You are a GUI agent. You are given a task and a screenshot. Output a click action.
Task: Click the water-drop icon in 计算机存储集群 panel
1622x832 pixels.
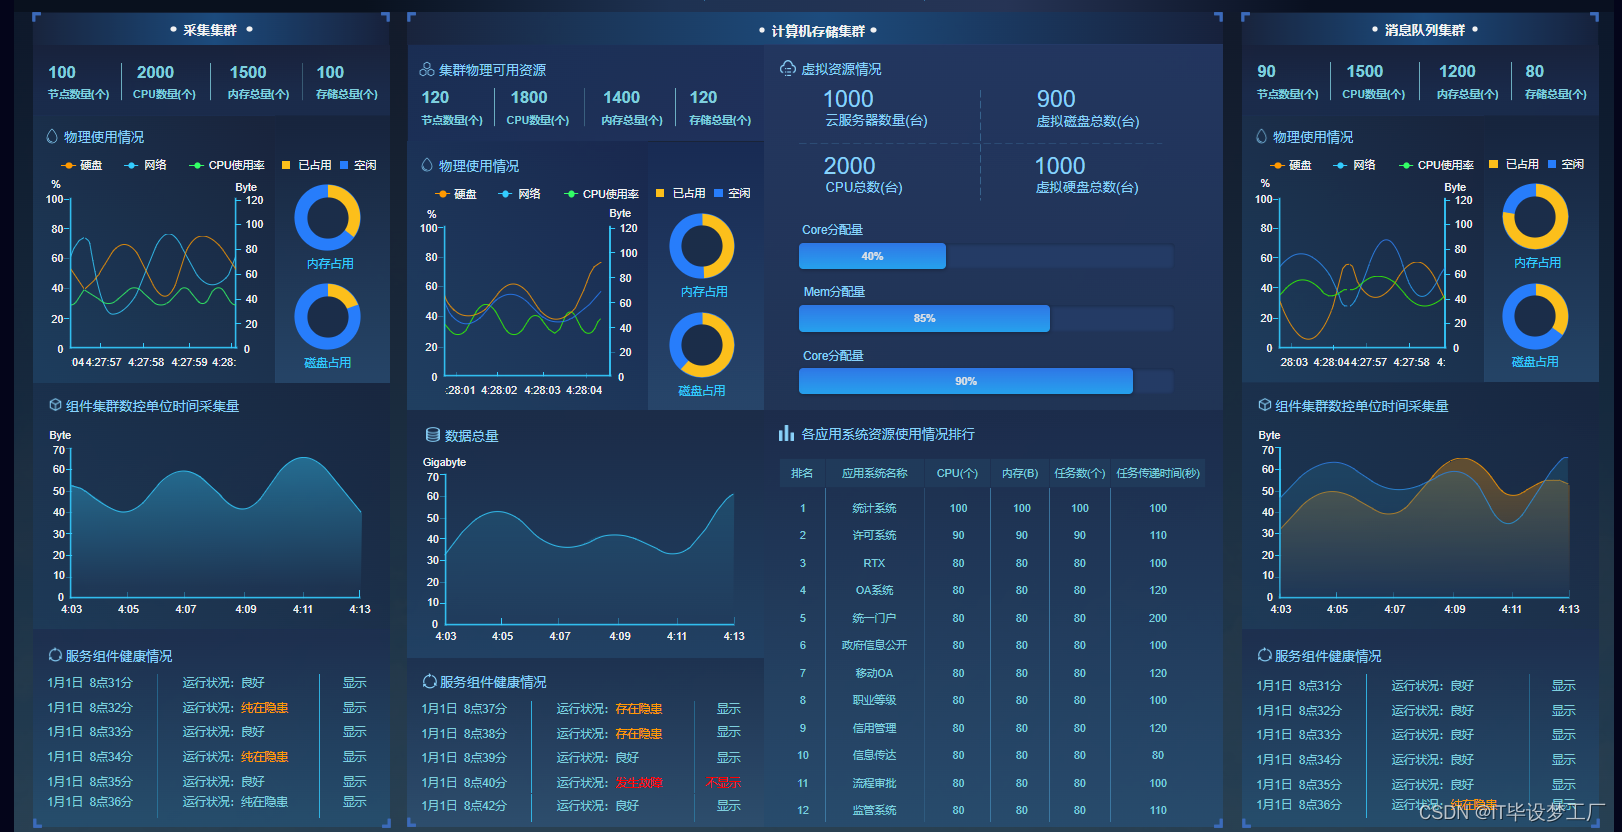[x=427, y=165]
